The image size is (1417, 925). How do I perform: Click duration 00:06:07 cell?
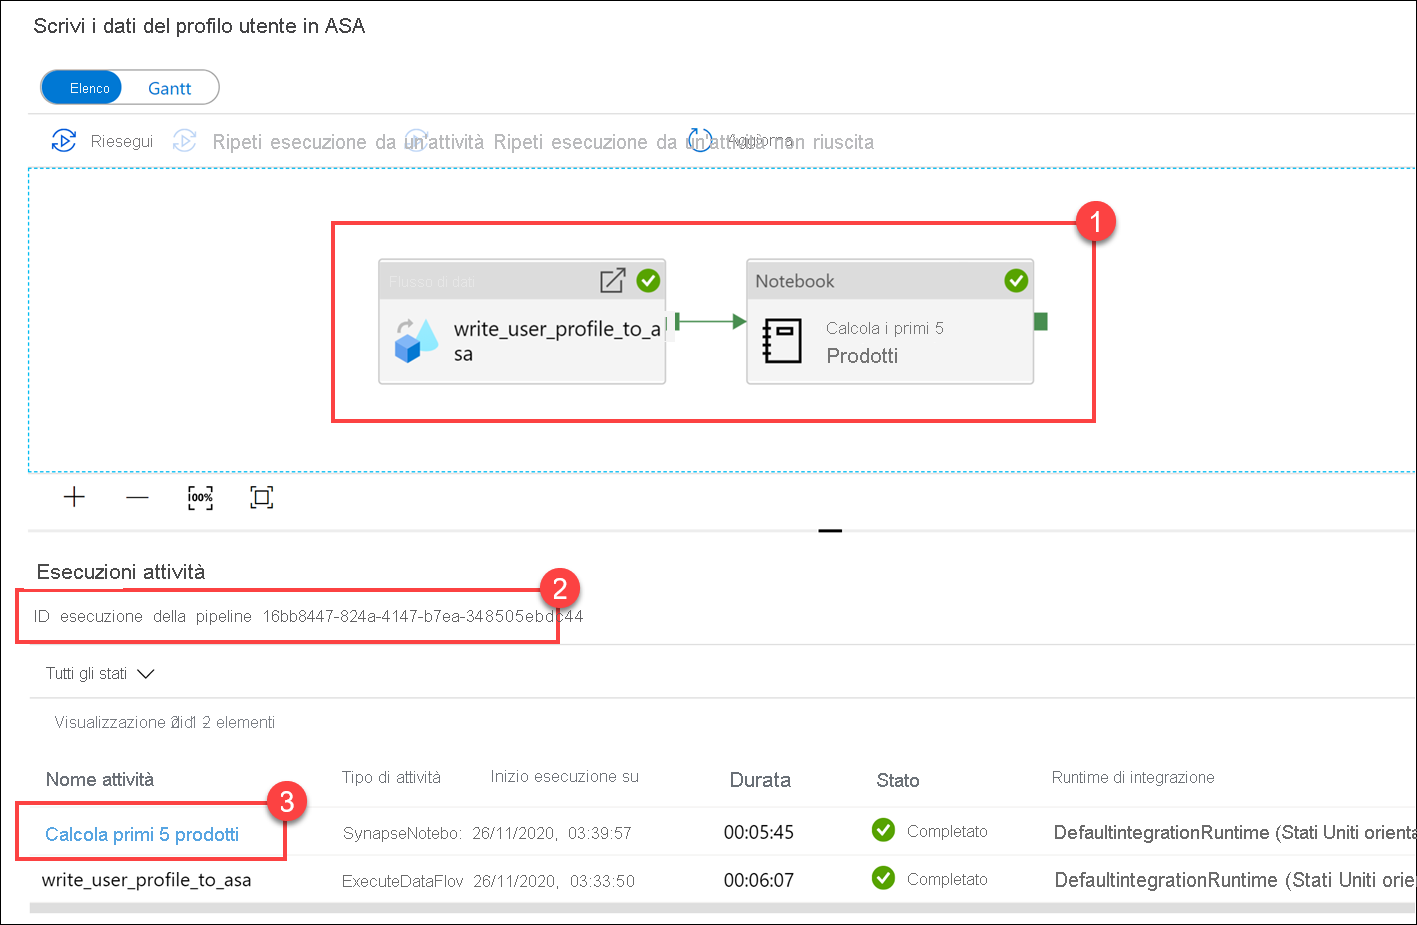tap(759, 880)
